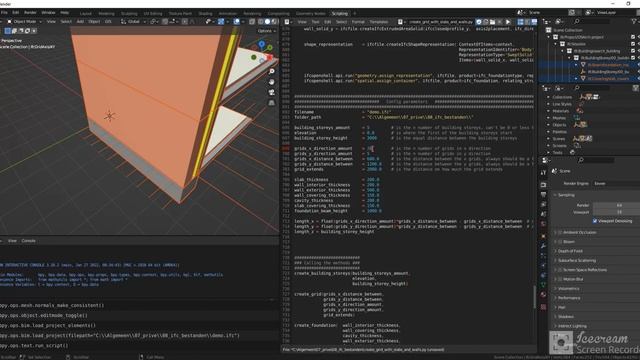The width and height of the screenshot is (640, 360).
Task: Open viewport Options dropdown
Action: 267,31
